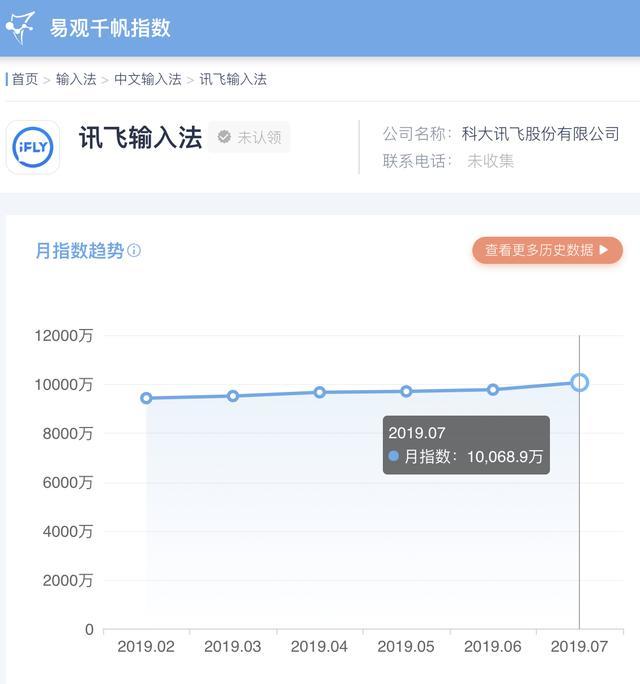
Task: Navigate to 中文输入法 breadcrumb category
Action: click(x=148, y=79)
